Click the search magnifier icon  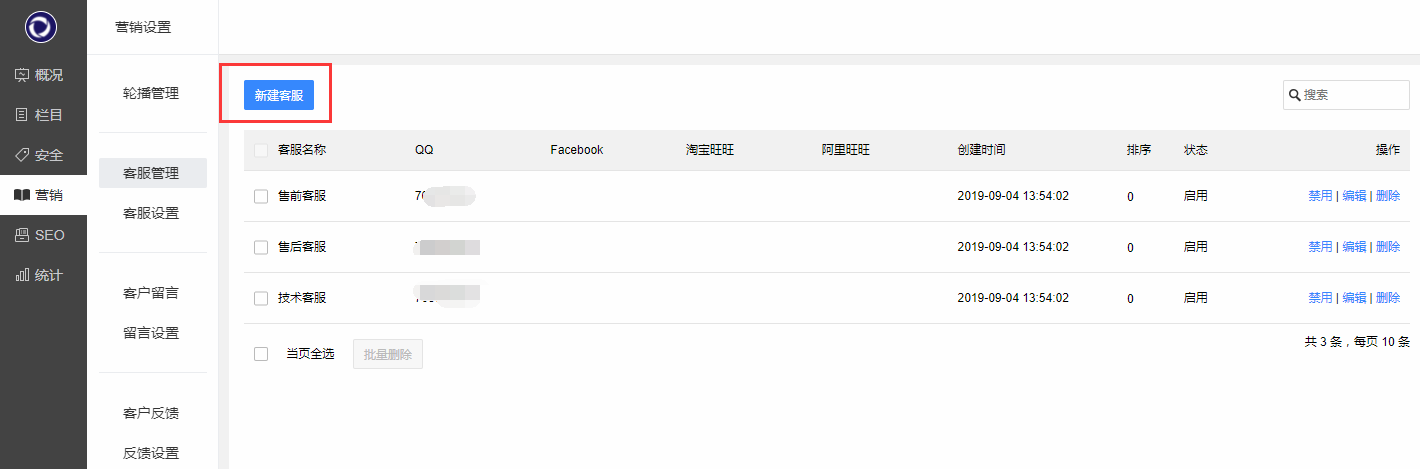(x=1295, y=95)
